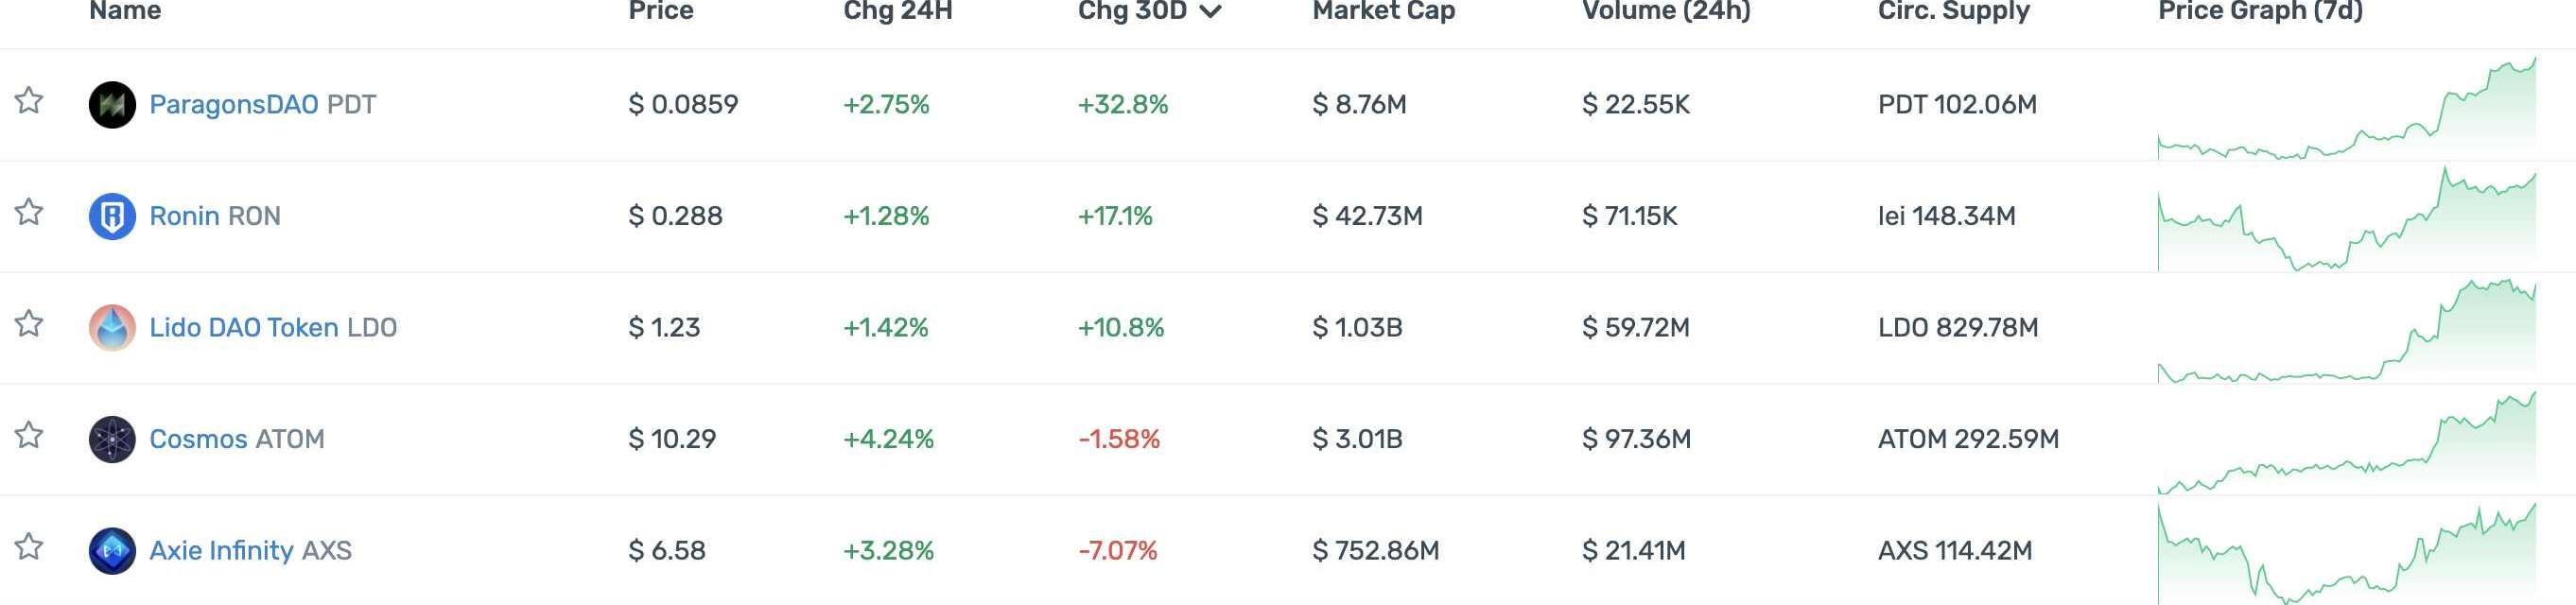This screenshot has width=2576, height=605.
Task: Open the Cosmos ATOM coin page
Action: pyautogui.click(x=198, y=440)
